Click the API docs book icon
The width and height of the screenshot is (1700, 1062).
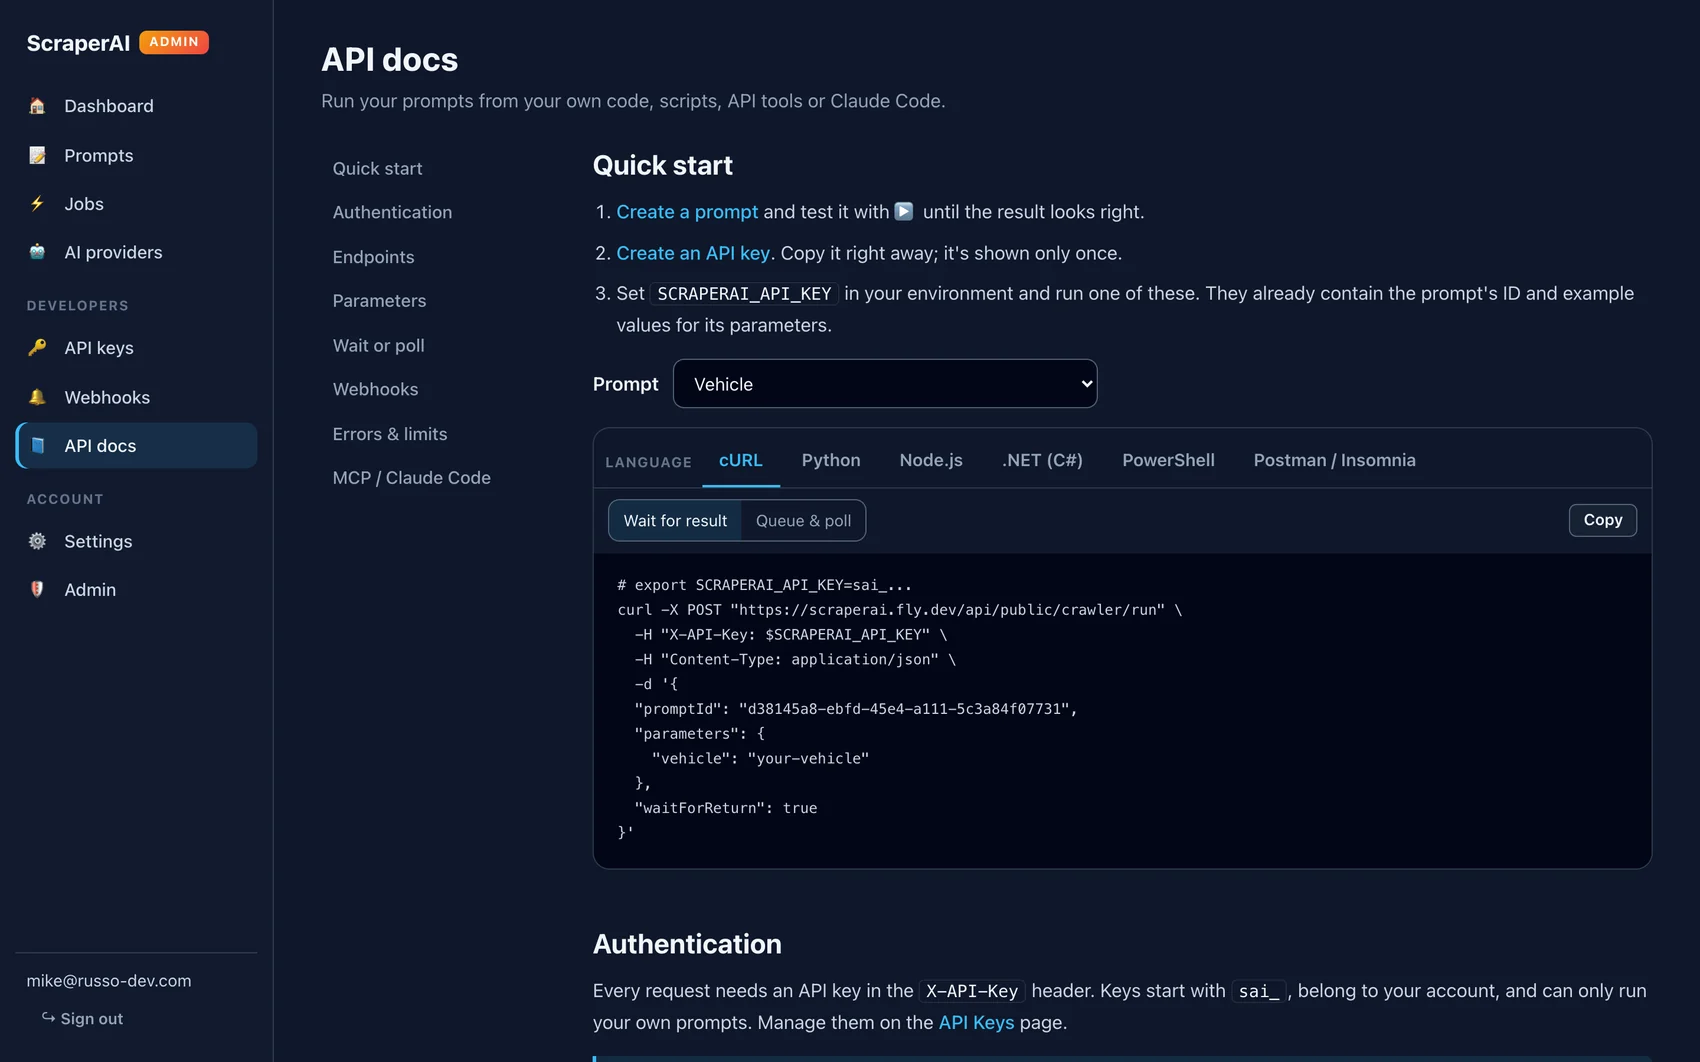[x=37, y=446]
